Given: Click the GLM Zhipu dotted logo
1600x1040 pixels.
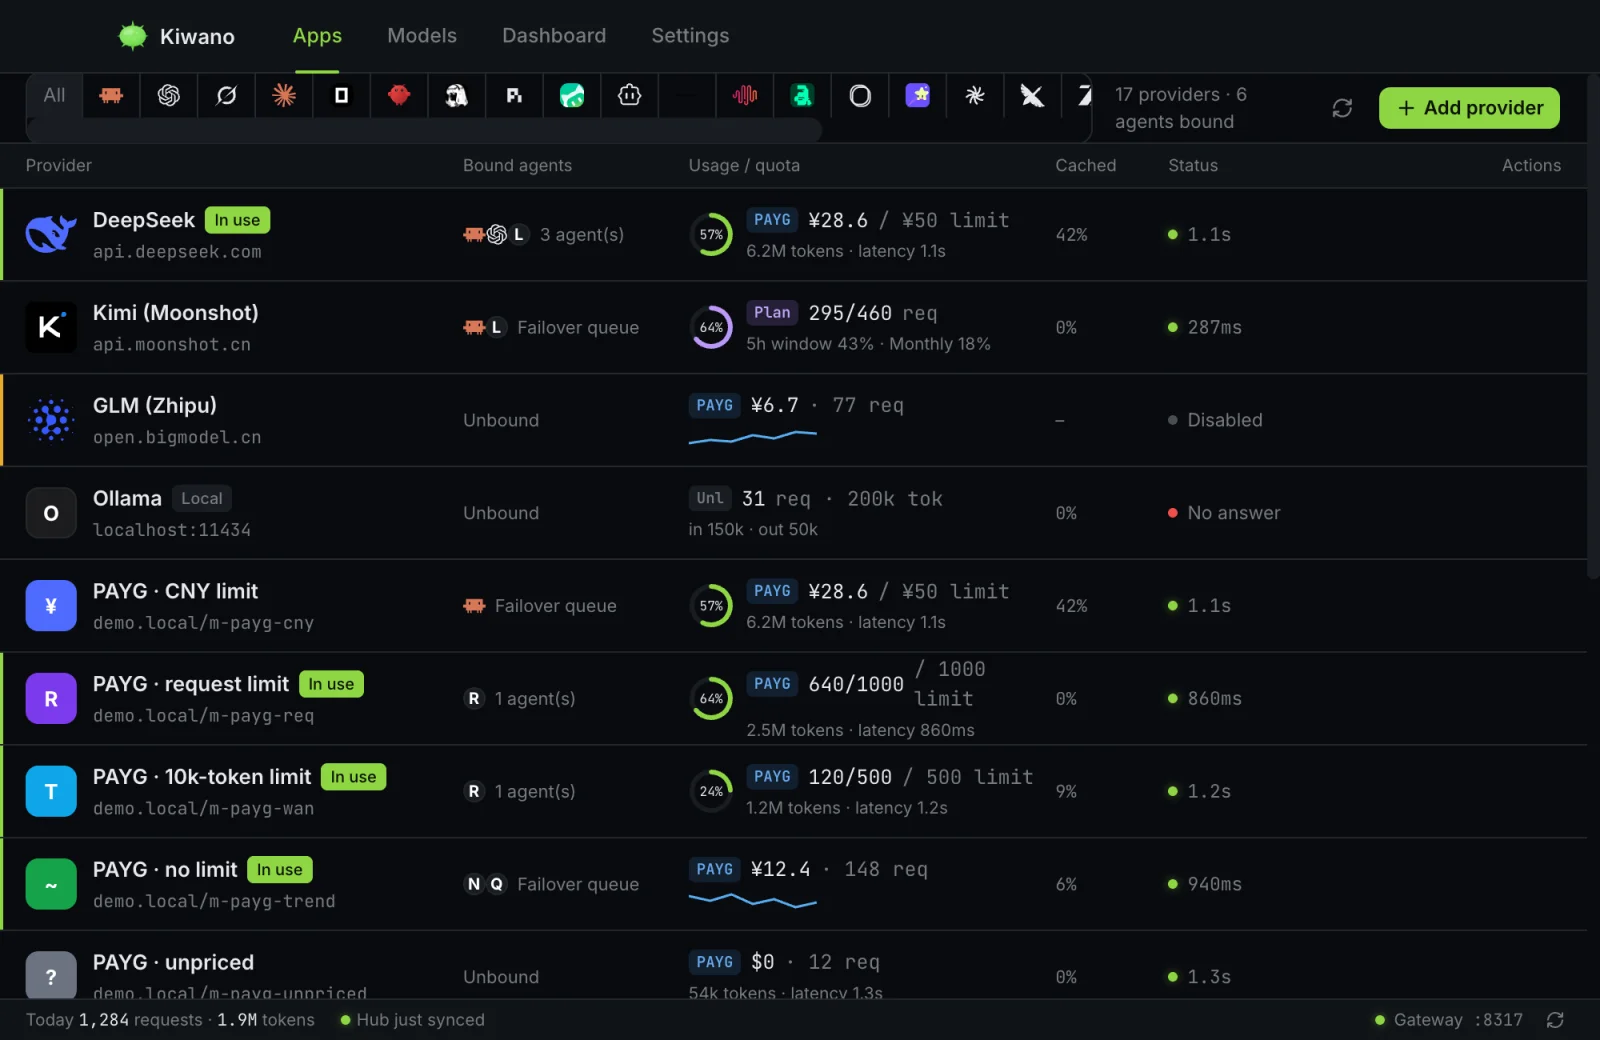Looking at the screenshot, I should (51, 420).
